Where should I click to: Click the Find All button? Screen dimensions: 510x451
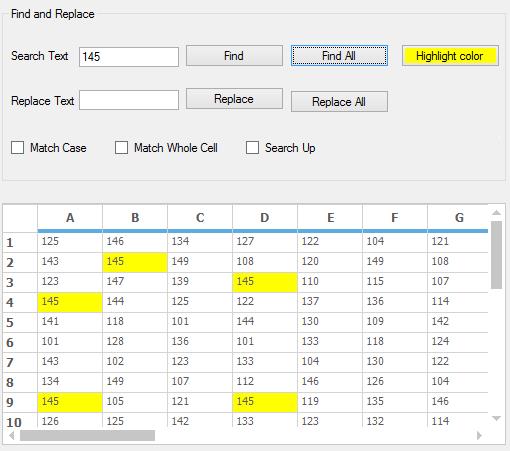point(339,56)
